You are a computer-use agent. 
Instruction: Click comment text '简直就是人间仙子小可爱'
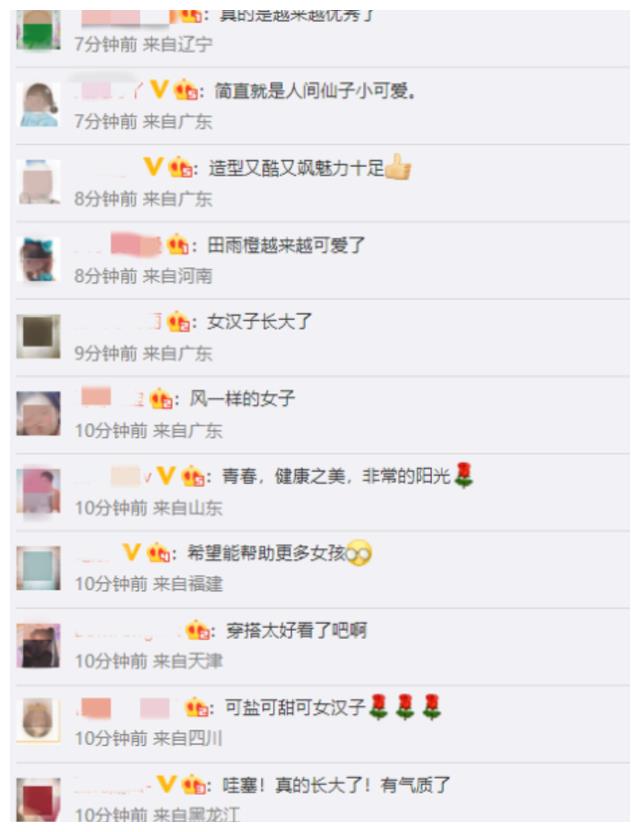click(314, 91)
